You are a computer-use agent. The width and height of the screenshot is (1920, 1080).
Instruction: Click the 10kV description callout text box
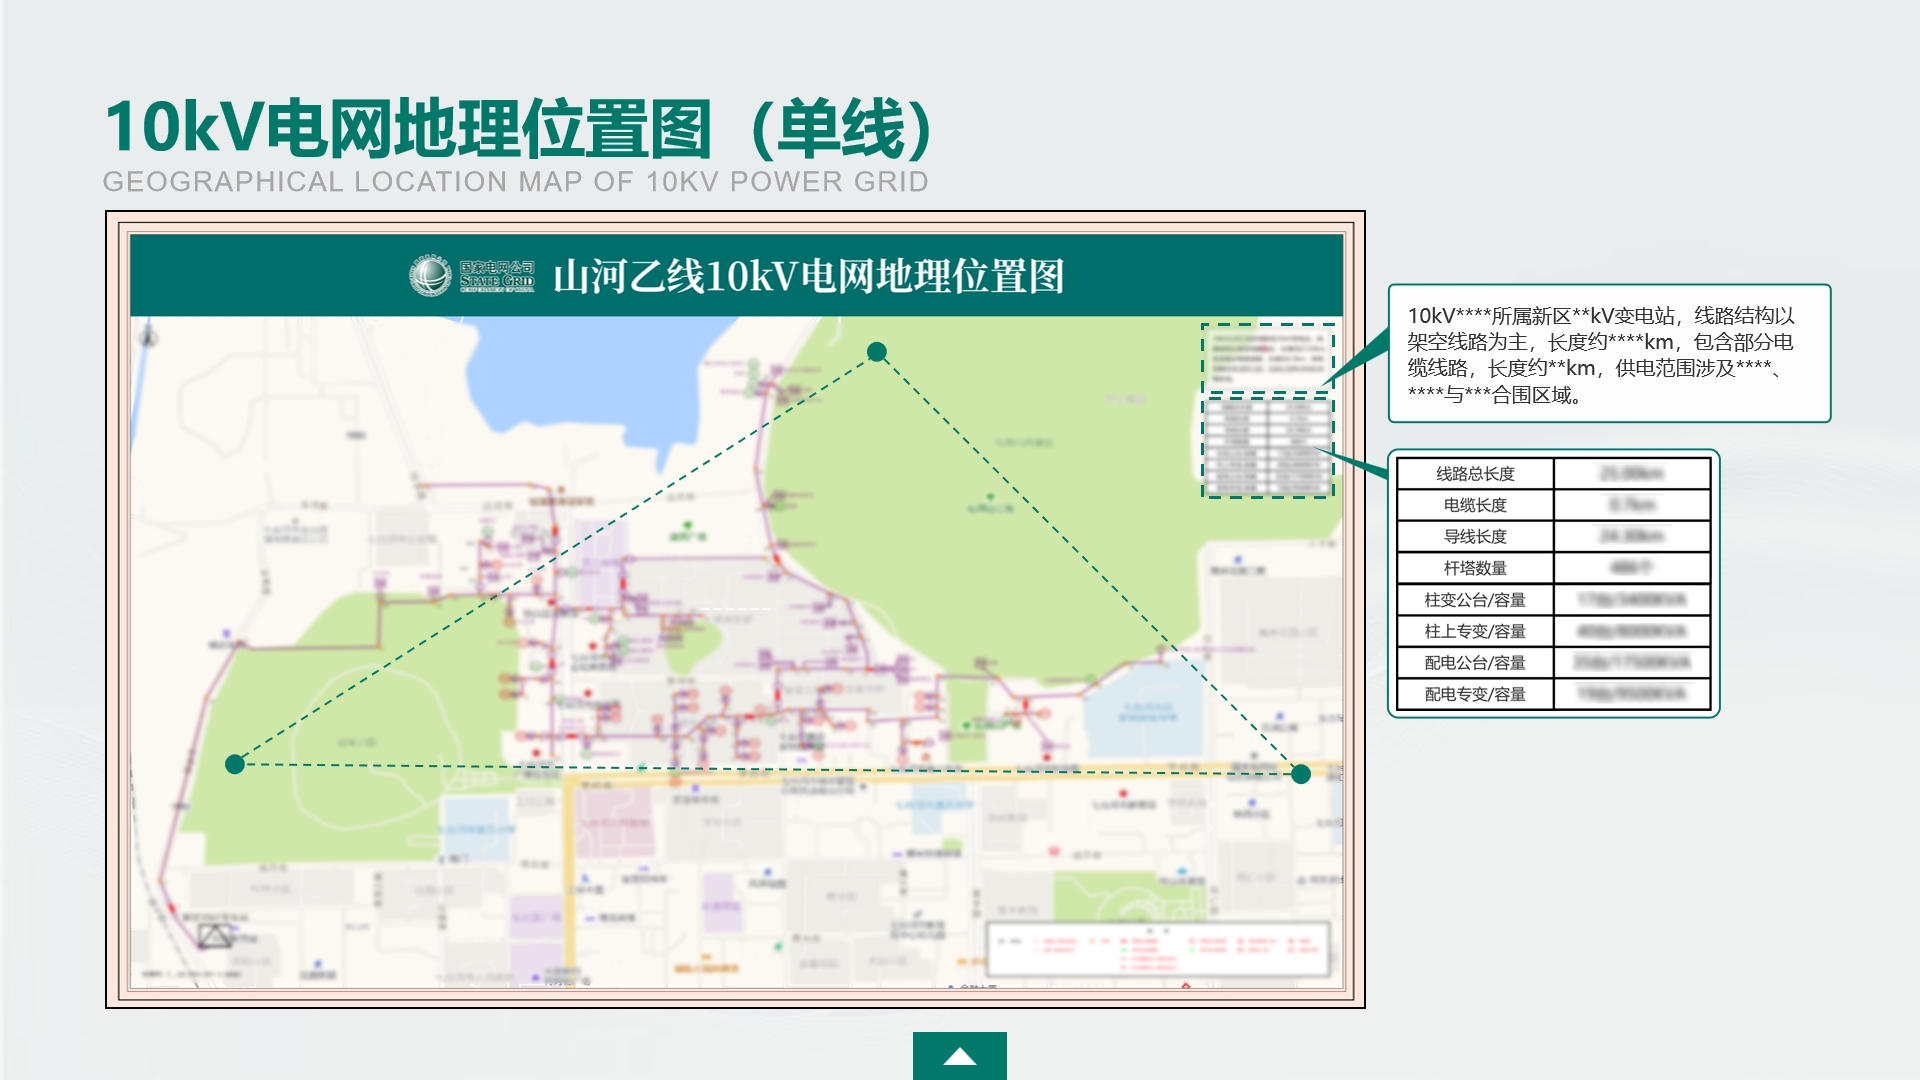[1608, 355]
